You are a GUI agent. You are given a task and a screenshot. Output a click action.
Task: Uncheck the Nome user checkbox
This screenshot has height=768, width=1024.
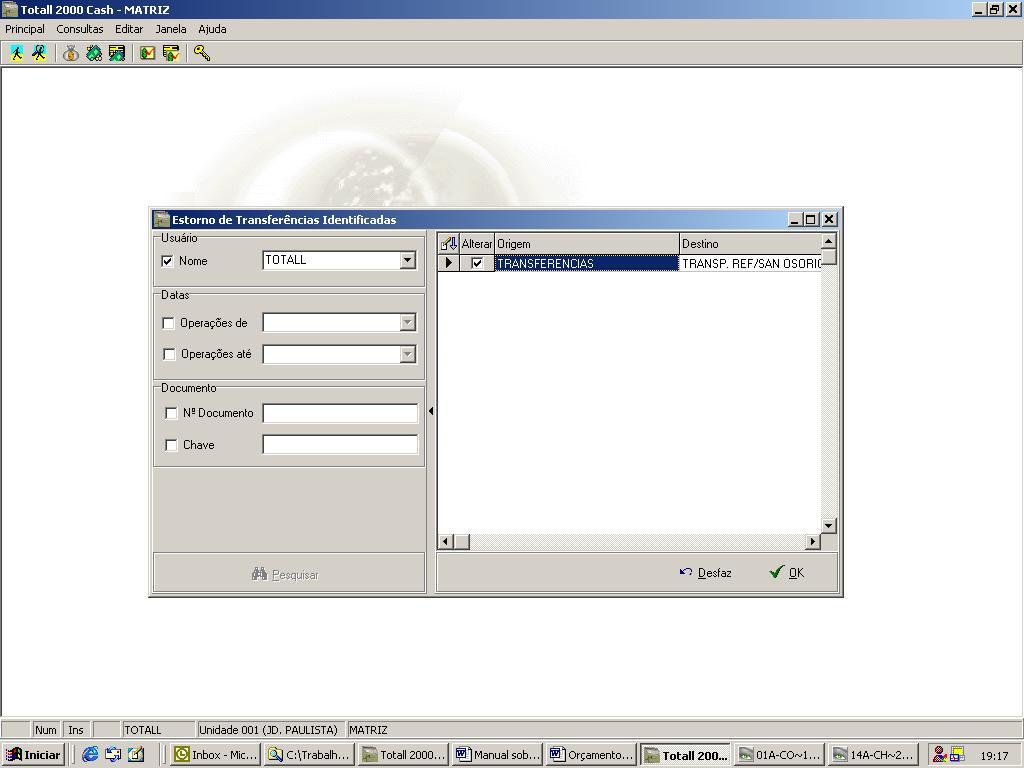[167, 261]
